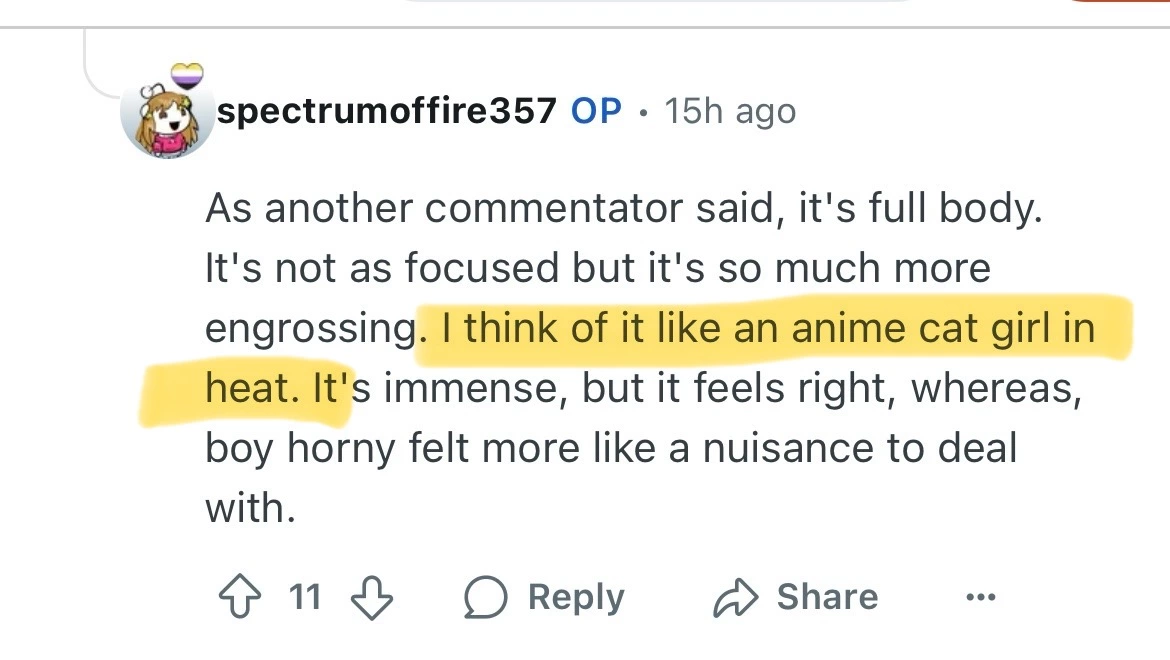Image resolution: width=1170 pixels, height=660 pixels.
Task: Click the Reply speech bubble icon
Action: [x=486, y=597]
